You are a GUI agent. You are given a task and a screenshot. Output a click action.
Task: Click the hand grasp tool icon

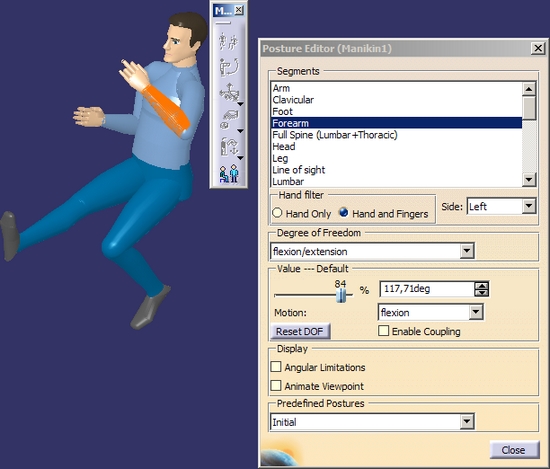tap(229, 119)
